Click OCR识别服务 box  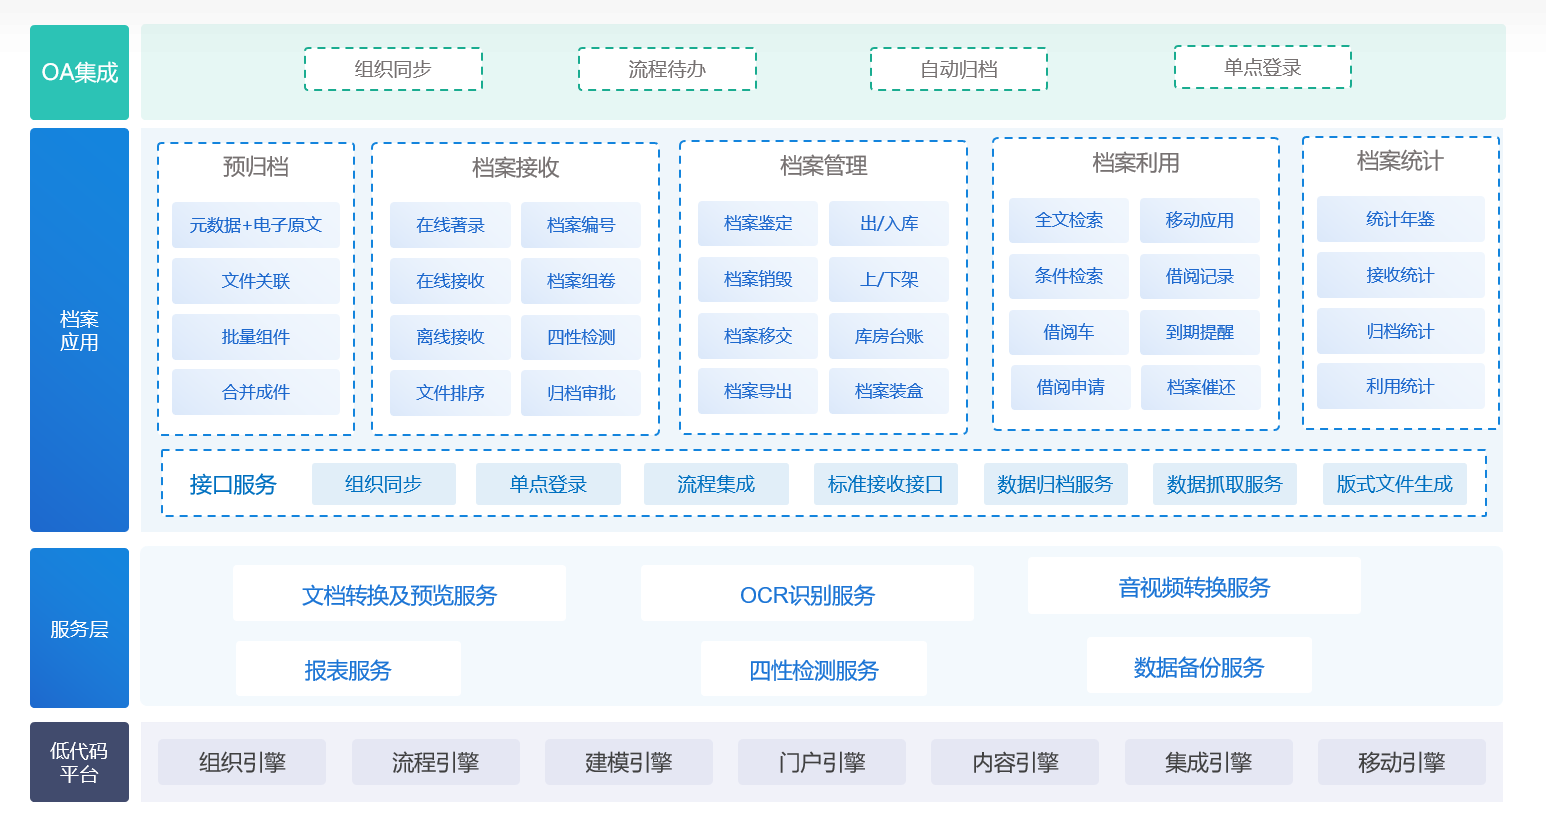tap(807, 595)
